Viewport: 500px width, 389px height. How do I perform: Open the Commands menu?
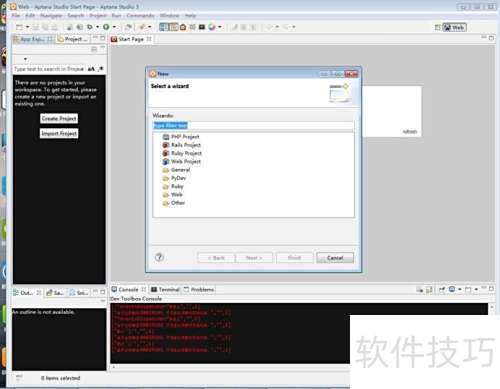[140, 15]
